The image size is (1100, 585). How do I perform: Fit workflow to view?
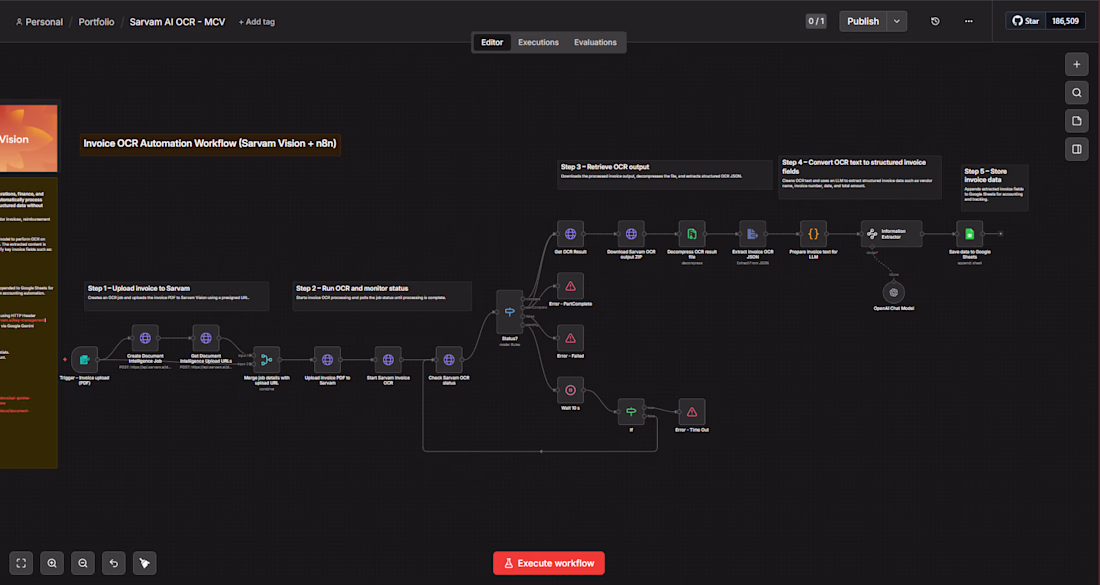pos(21,563)
